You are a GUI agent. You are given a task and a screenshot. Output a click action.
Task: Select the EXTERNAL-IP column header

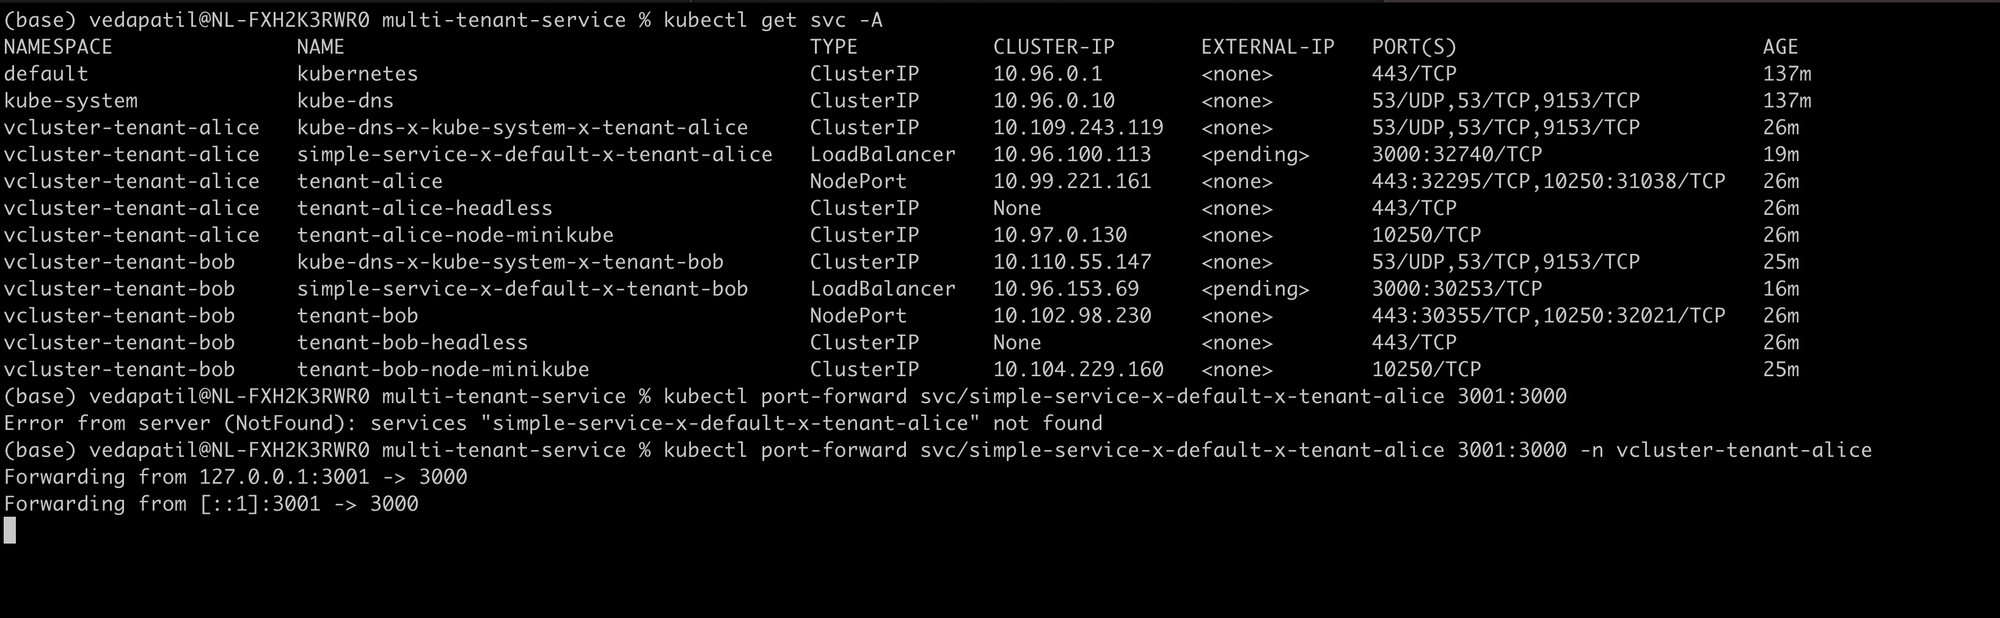pos(1267,47)
